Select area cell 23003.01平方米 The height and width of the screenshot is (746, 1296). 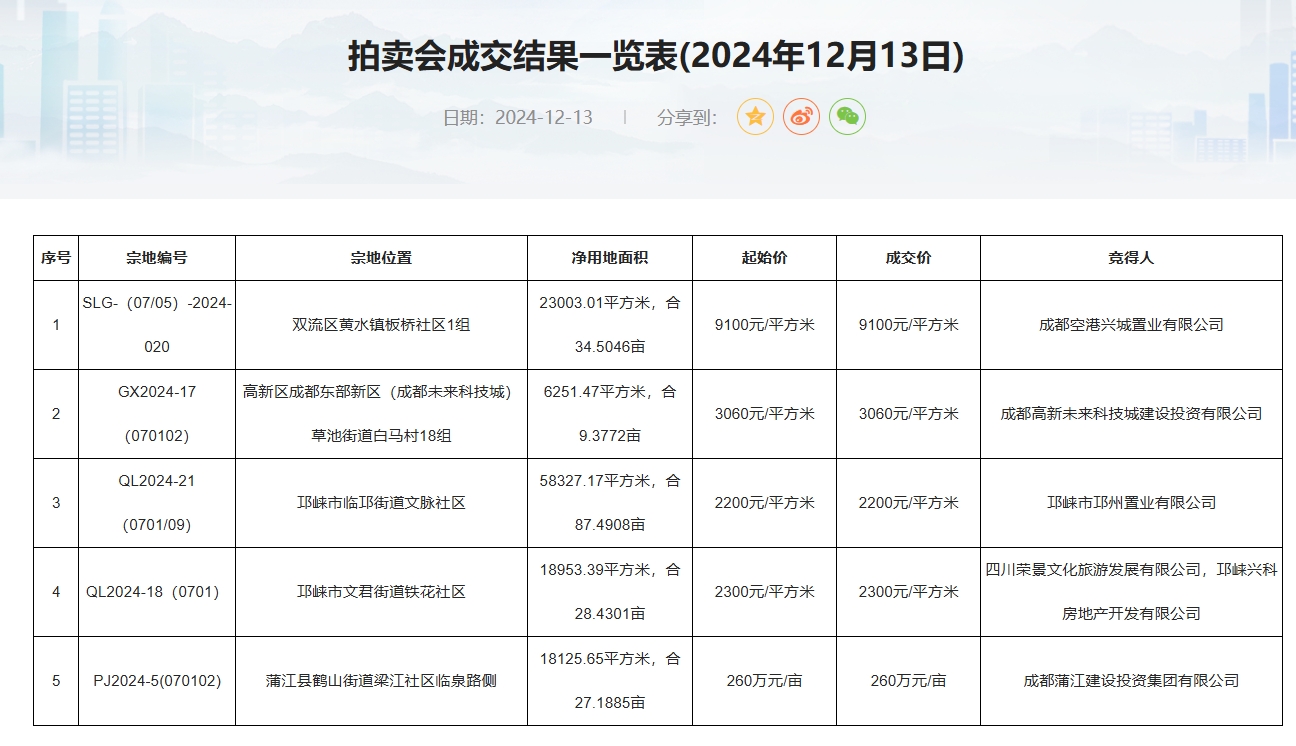pos(610,325)
